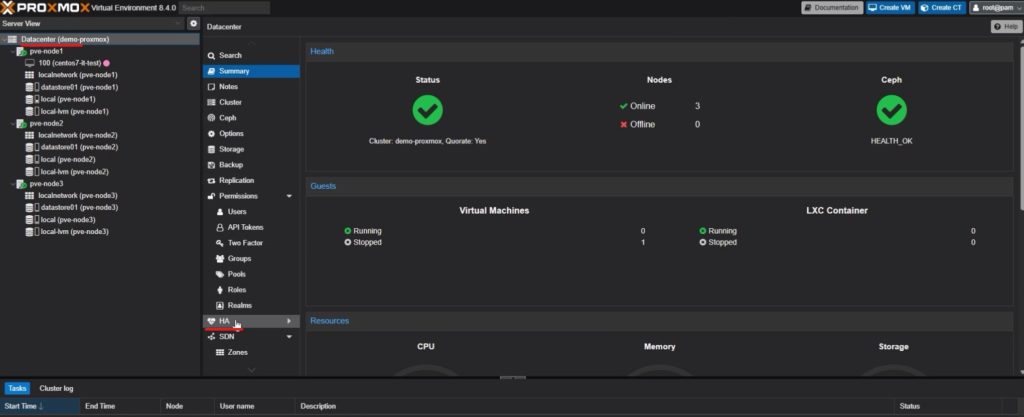Select the pve-node3 server icon
The width and height of the screenshot is (1024, 417).
pos(21,184)
